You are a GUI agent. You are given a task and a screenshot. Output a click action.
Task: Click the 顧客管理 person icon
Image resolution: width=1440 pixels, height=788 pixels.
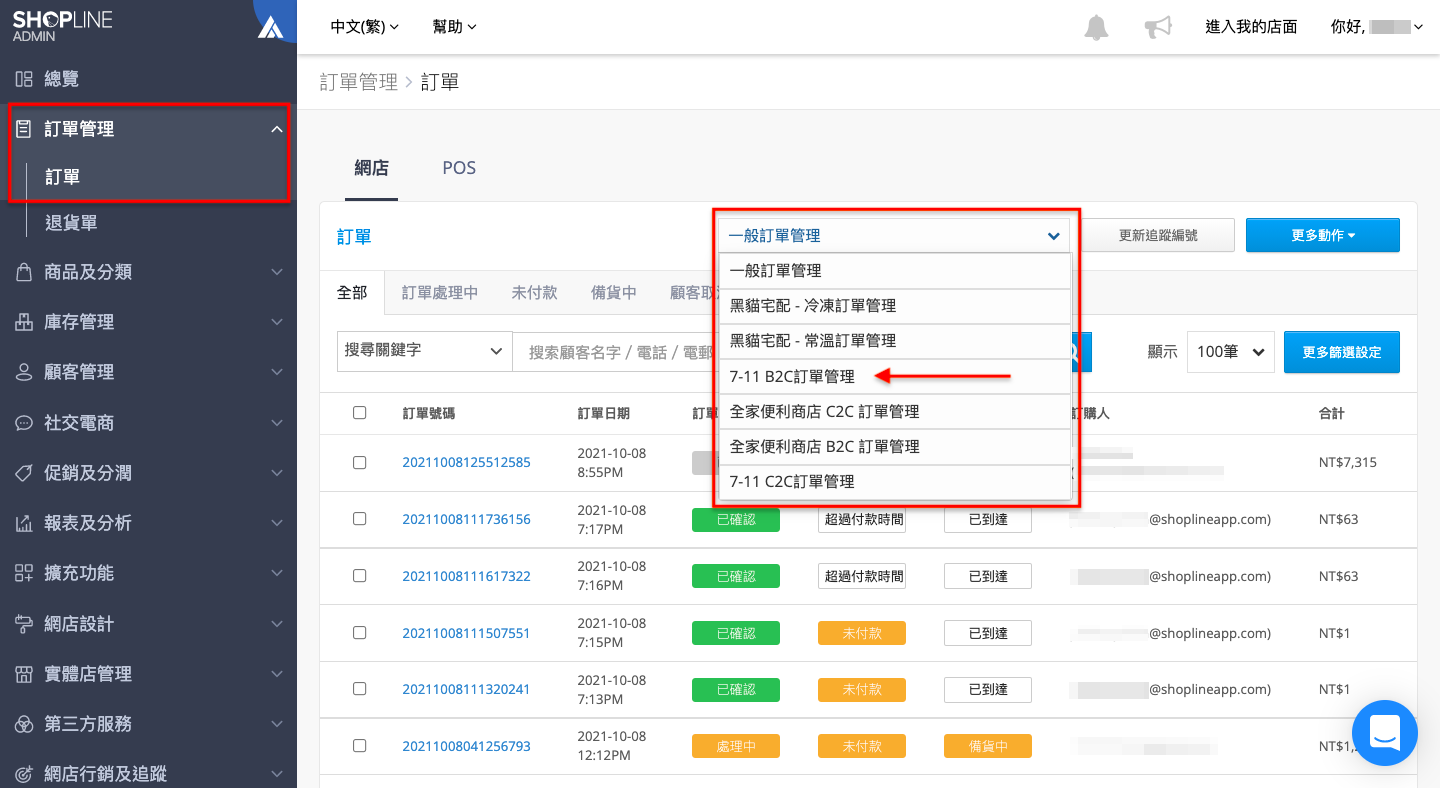(x=24, y=372)
